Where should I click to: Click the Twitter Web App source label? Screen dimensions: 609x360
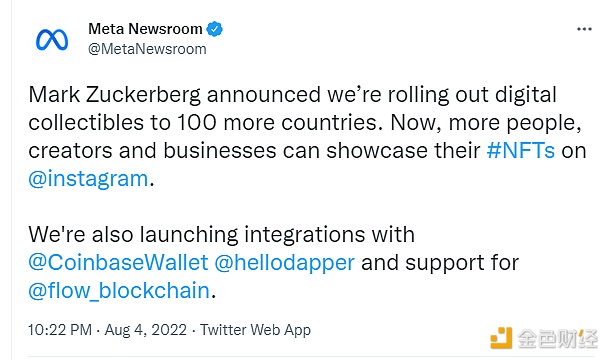click(x=255, y=330)
